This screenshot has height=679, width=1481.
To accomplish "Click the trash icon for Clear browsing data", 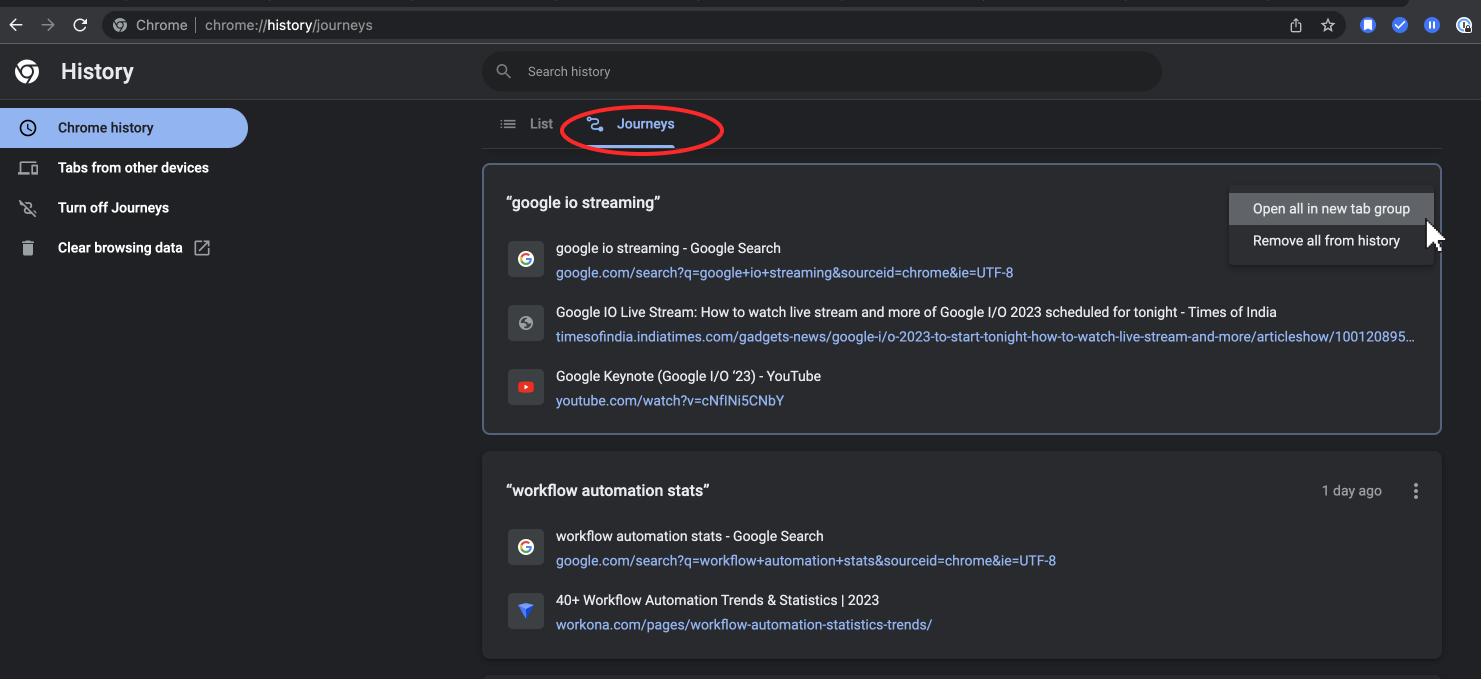I will point(28,248).
